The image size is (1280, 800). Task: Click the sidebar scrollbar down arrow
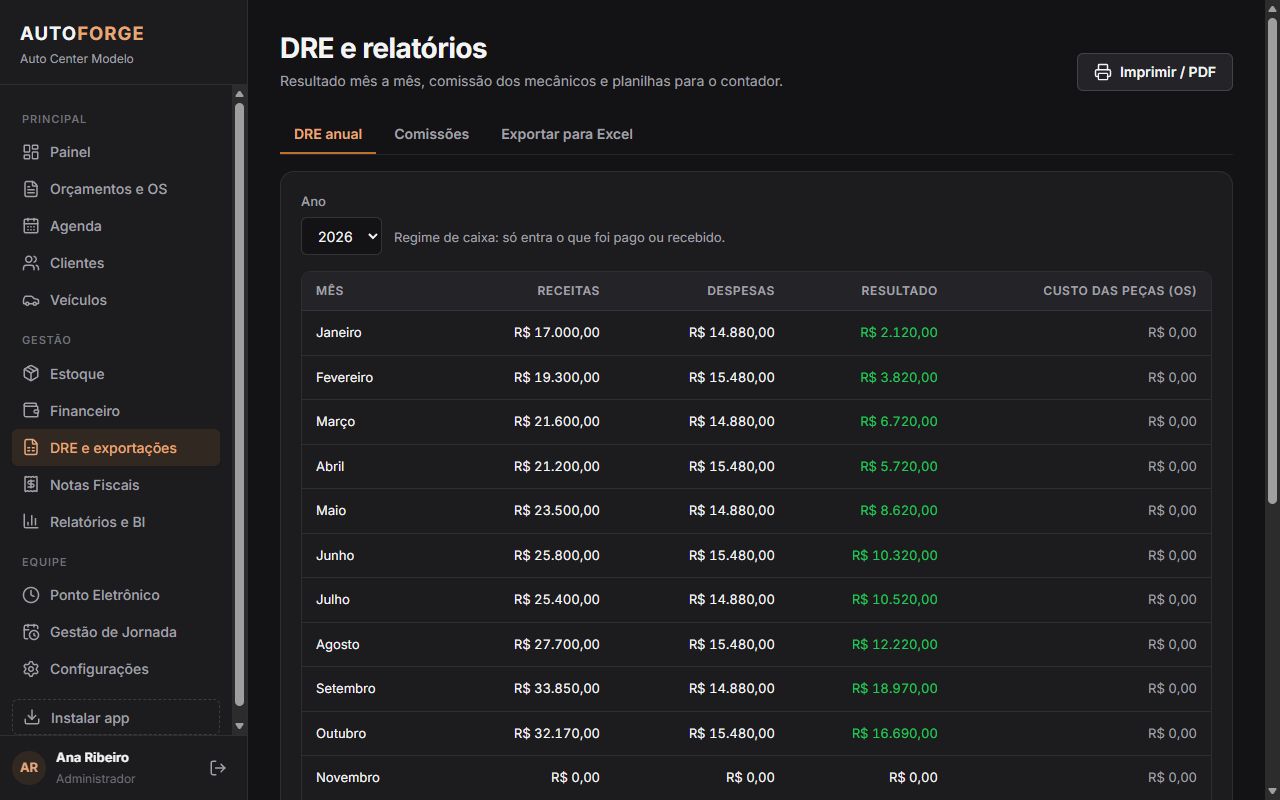tap(239, 726)
